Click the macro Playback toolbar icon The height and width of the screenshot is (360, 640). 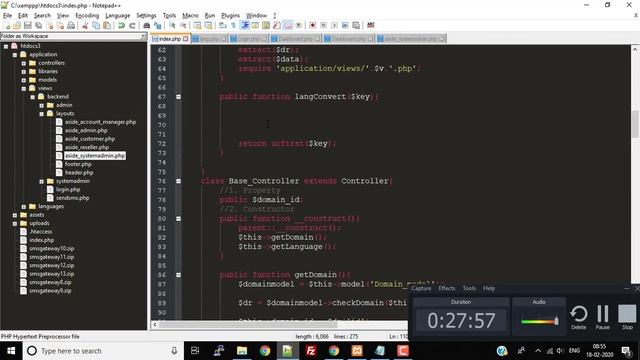tap(334, 25)
